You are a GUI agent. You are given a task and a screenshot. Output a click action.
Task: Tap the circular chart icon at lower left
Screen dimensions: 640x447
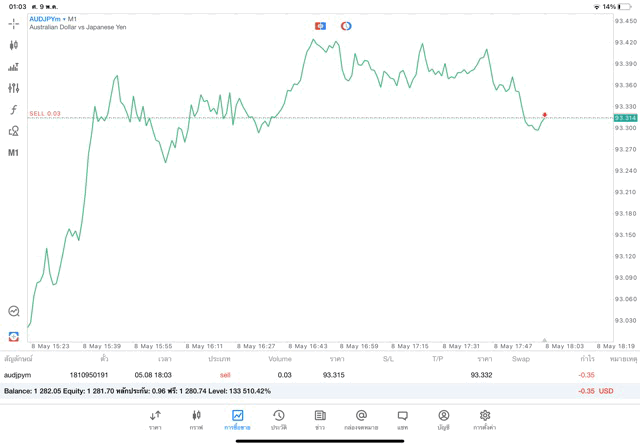pos(13,312)
